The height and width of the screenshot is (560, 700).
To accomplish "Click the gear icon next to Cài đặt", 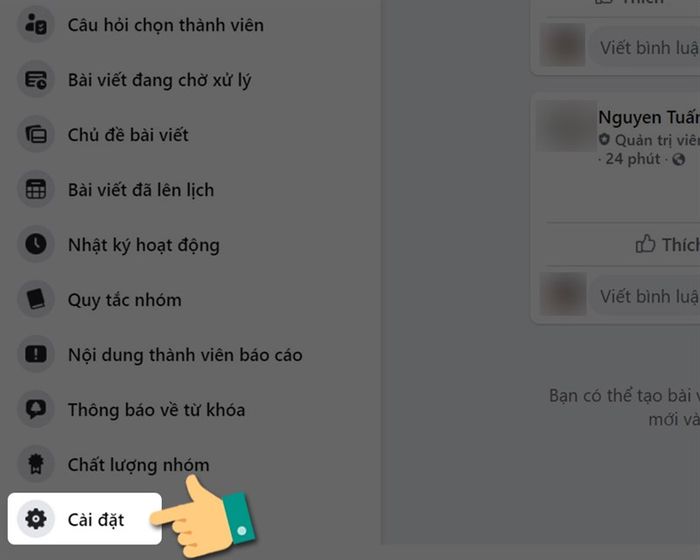I will 36,519.
